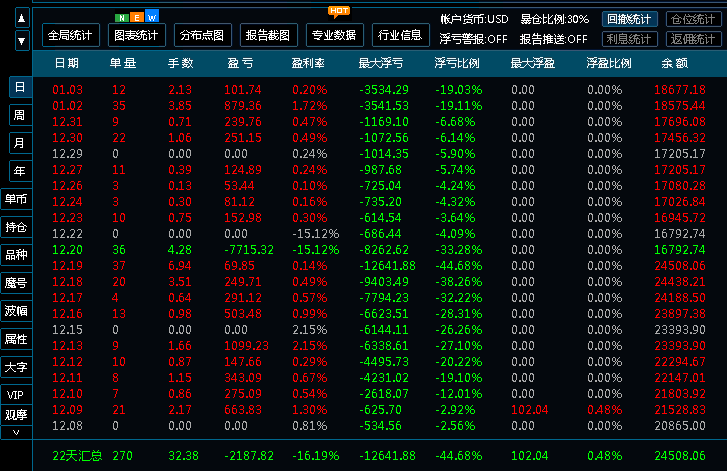Image resolution: width=727 pixels, height=471 pixels.
Task: Switch to 月 monthly view tab
Action: point(18,143)
